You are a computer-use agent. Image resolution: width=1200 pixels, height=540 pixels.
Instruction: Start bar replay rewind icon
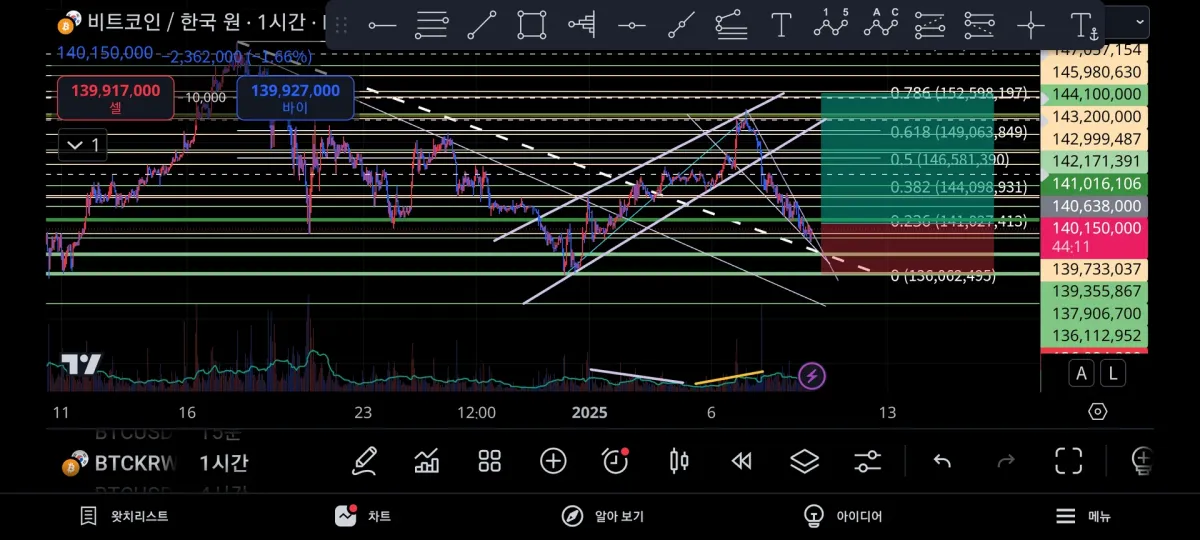[x=741, y=461]
